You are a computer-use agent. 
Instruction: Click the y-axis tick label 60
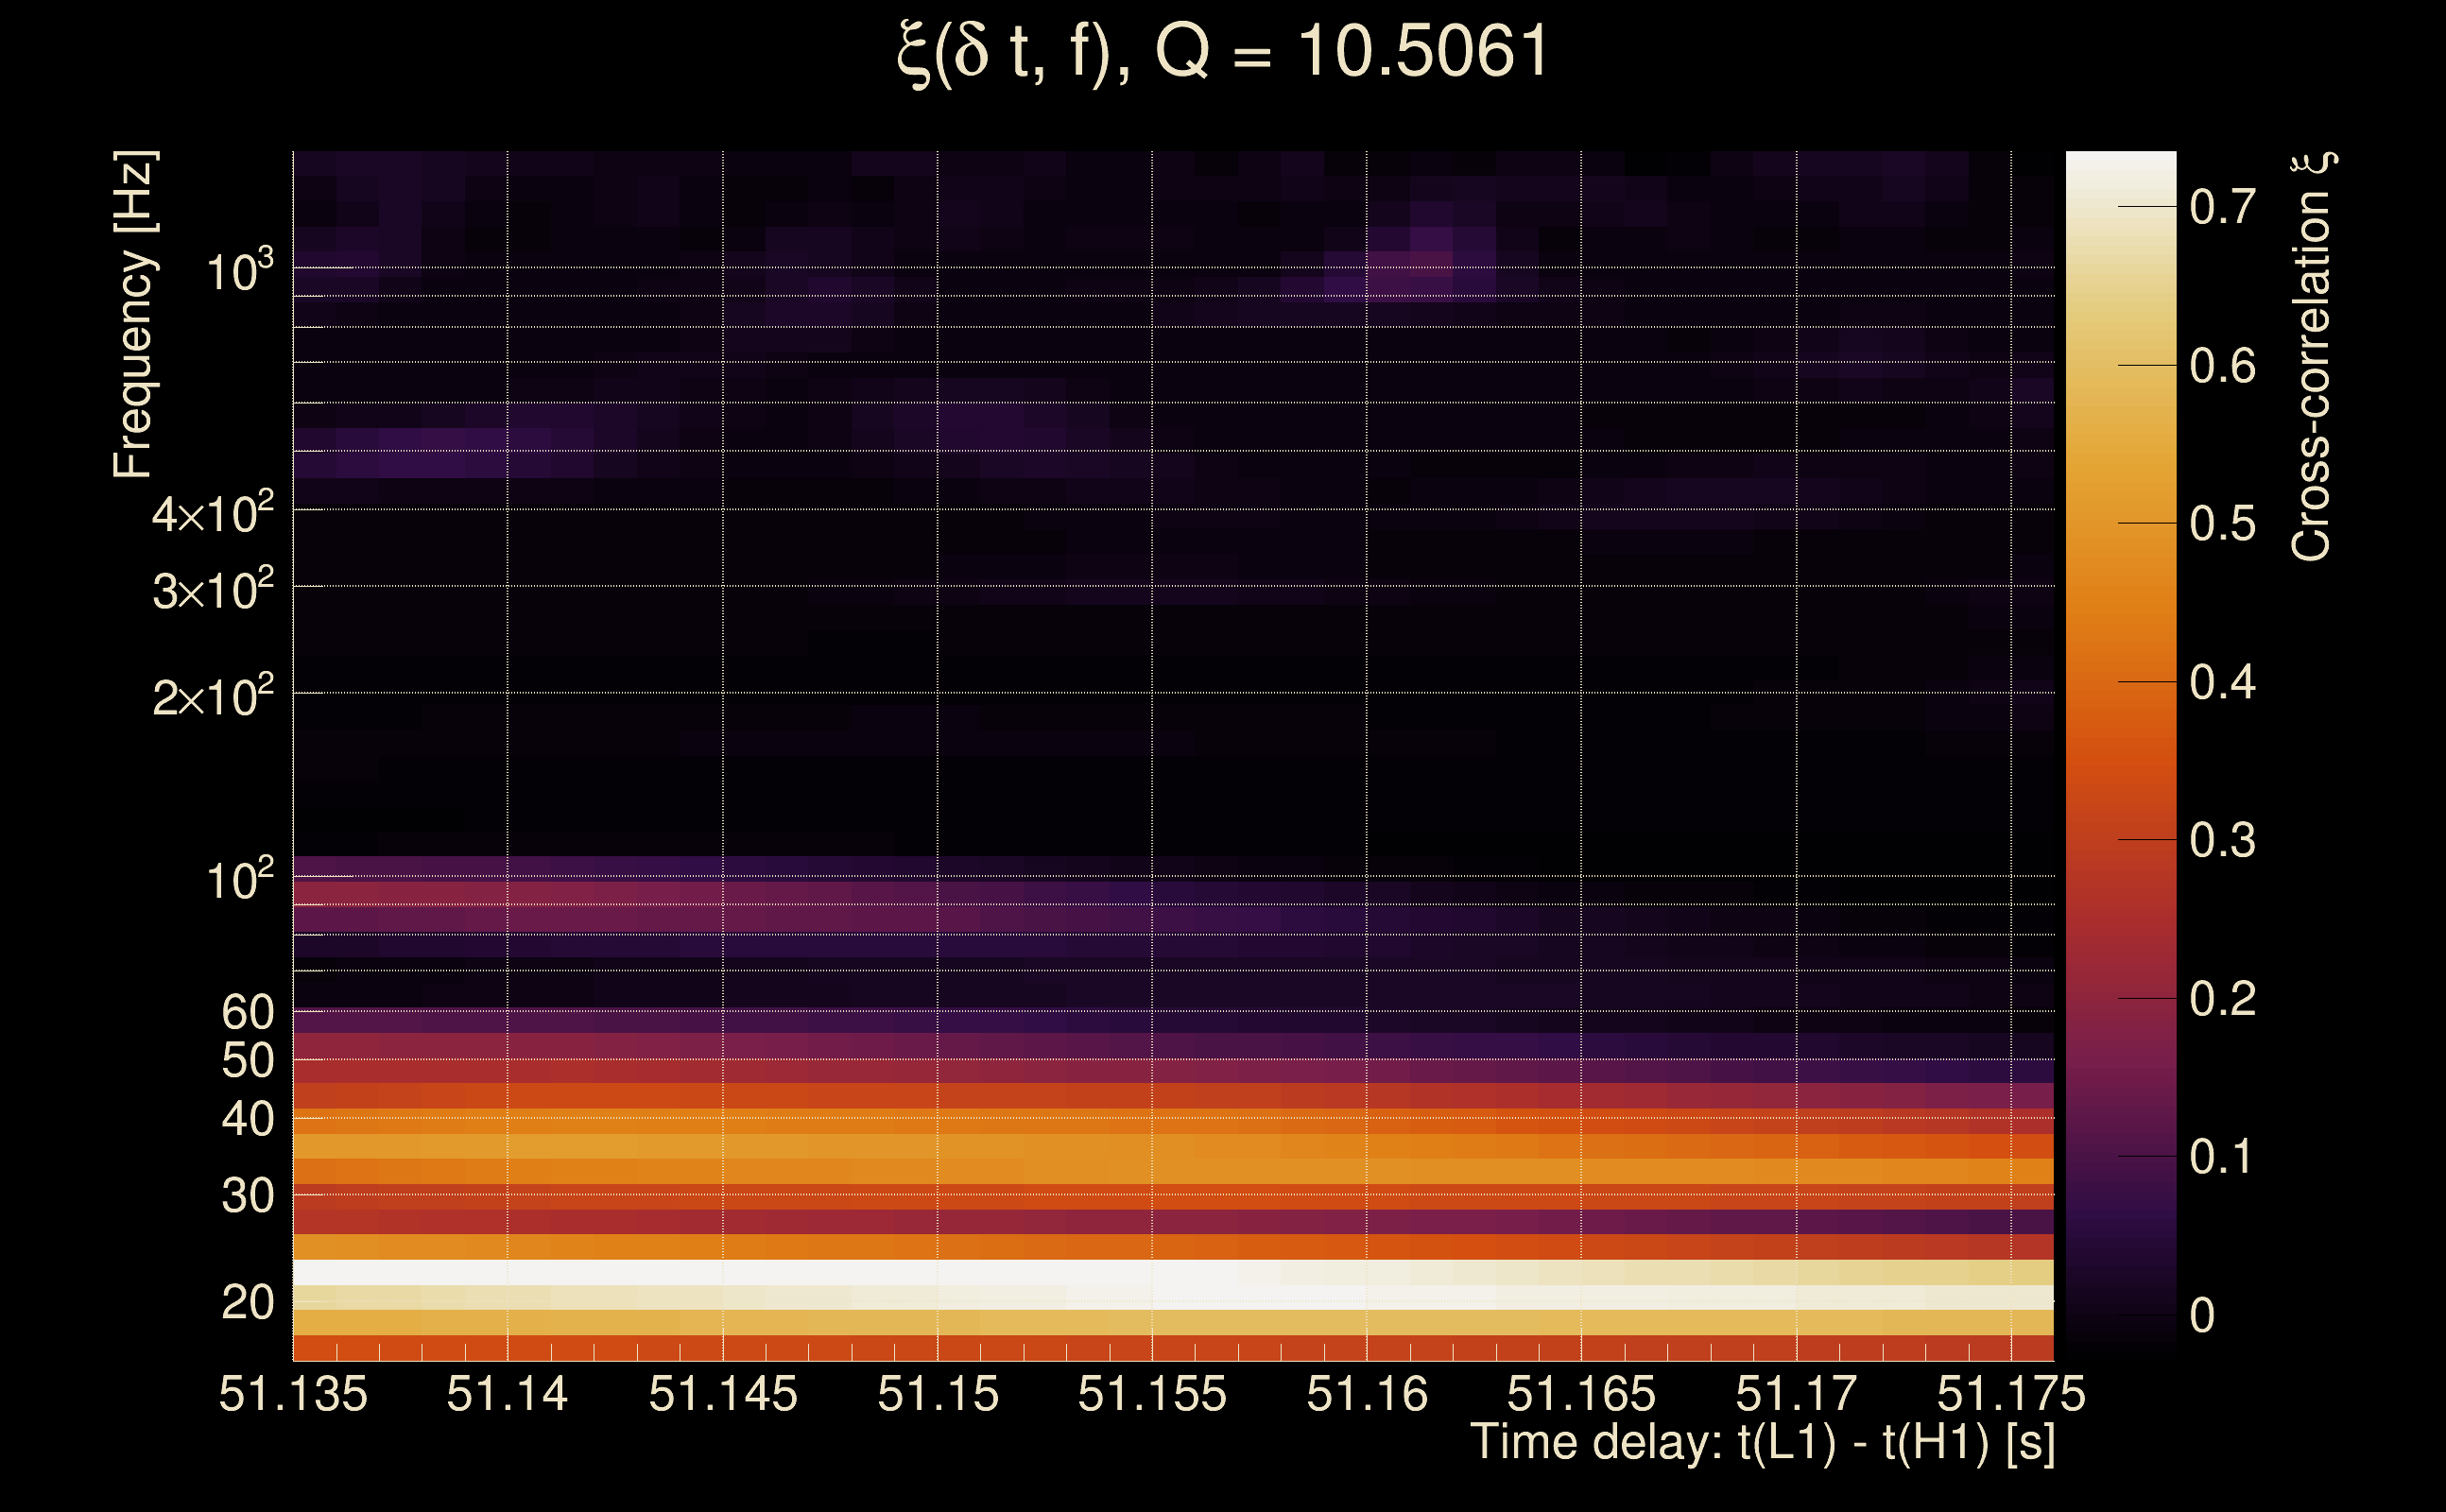click(248, 1013)
